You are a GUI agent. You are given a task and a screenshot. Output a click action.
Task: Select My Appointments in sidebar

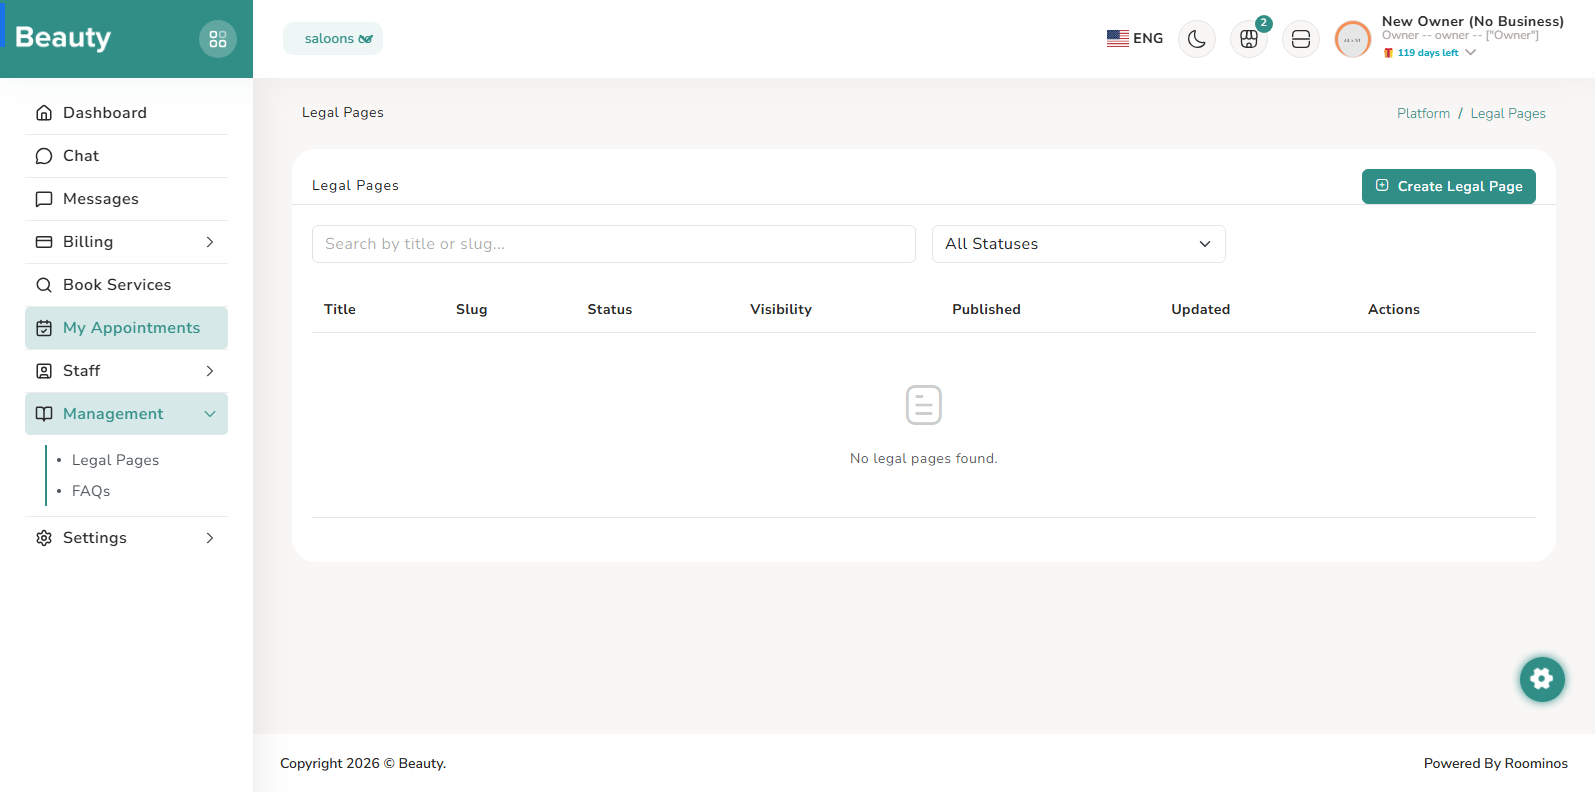tap(126, 328)
